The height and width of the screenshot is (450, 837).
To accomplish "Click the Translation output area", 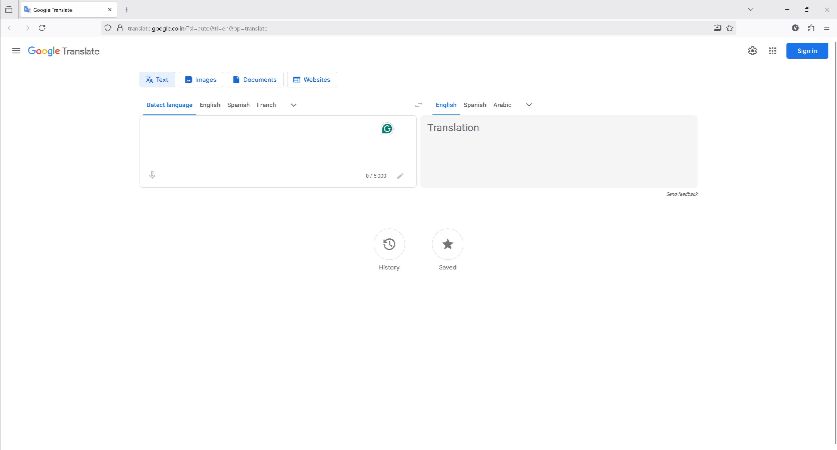I will [559, 152].
